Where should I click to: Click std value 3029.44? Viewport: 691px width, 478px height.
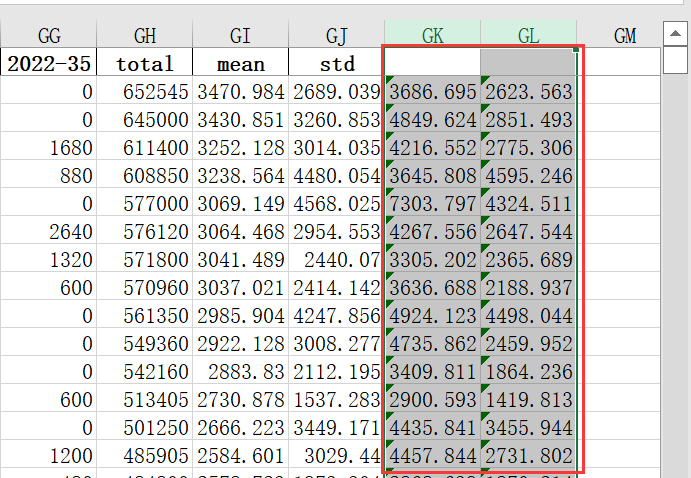pos(337,453)
